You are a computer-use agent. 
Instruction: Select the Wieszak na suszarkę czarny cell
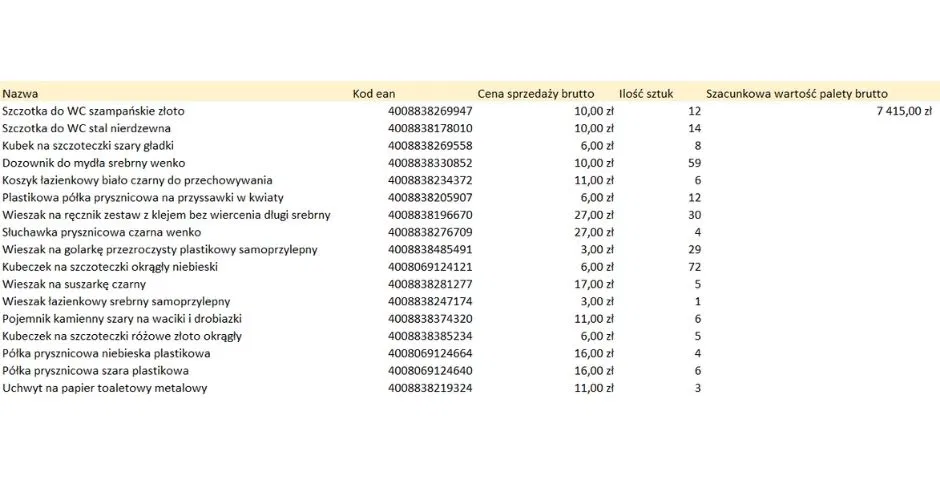[x=74, y=284]
